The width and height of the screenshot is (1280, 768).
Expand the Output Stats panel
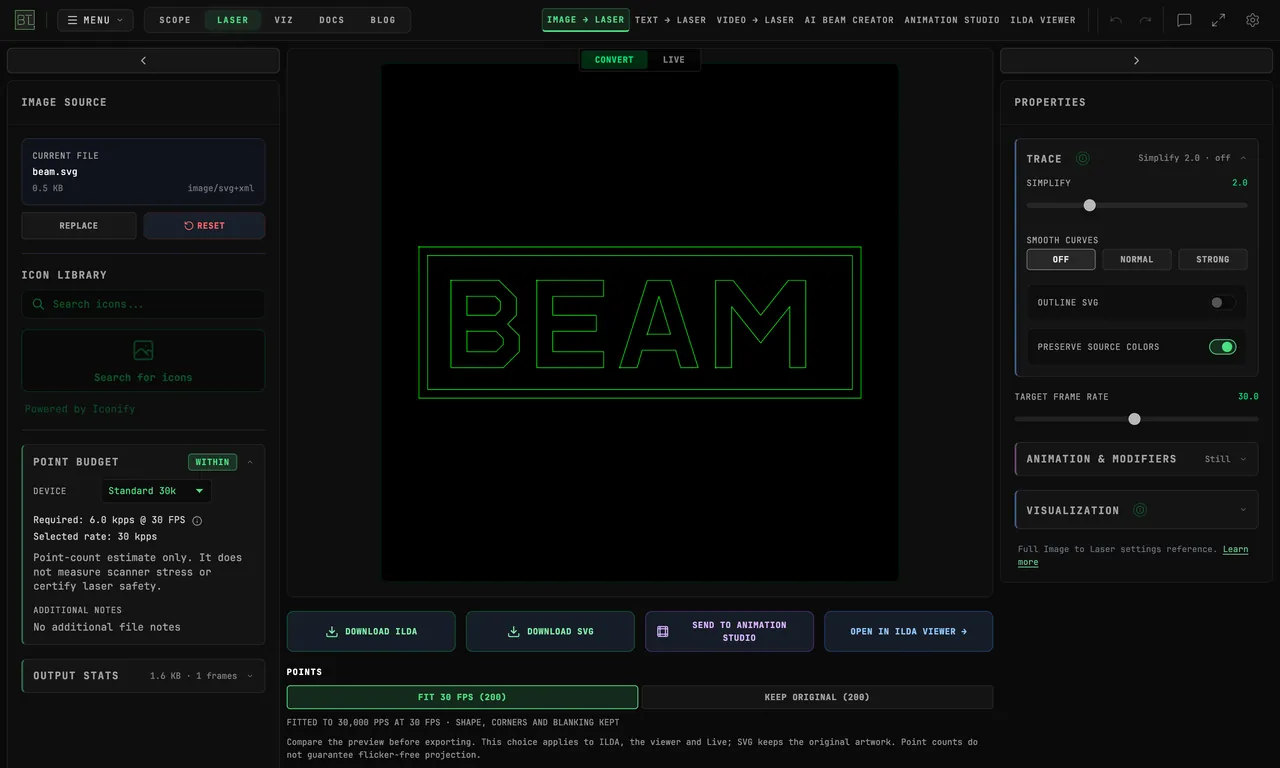click(143, 676)
